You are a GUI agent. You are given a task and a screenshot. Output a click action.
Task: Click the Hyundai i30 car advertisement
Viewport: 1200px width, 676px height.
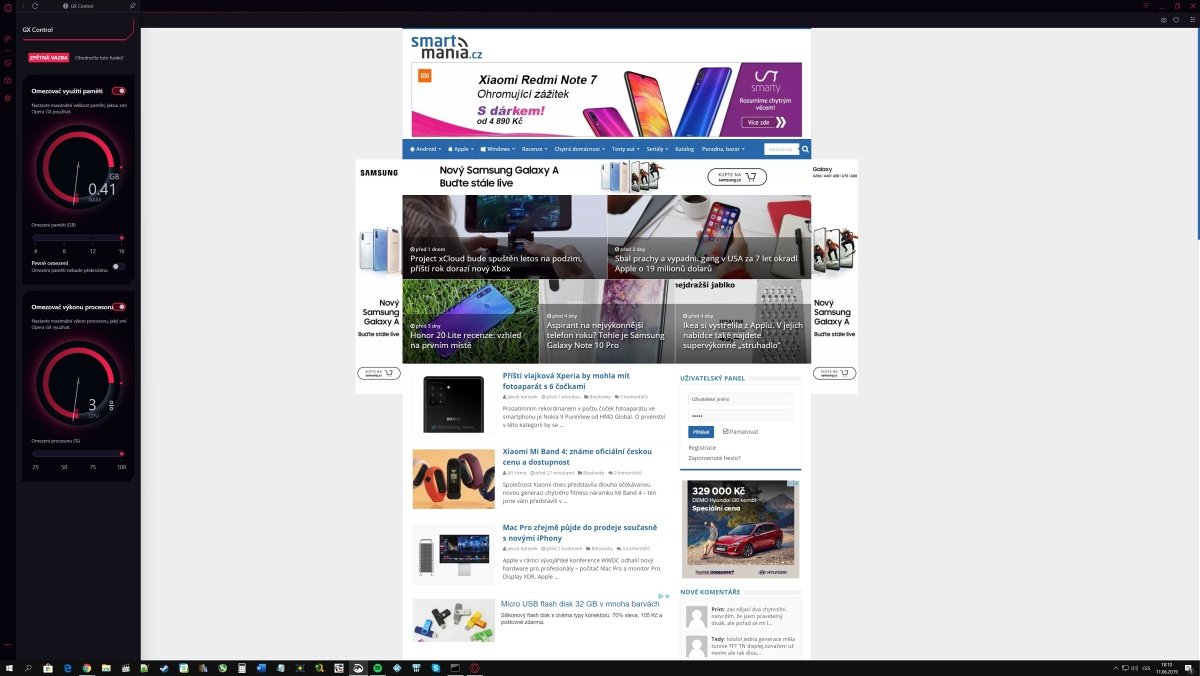[x=741, y=529]
